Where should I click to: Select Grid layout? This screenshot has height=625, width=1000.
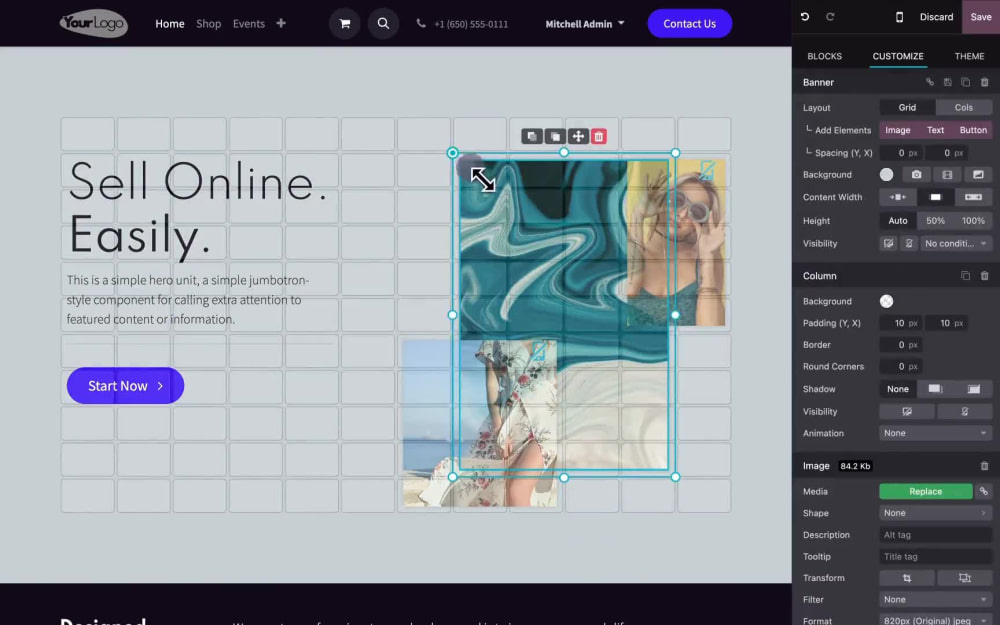tap(907, 108)
